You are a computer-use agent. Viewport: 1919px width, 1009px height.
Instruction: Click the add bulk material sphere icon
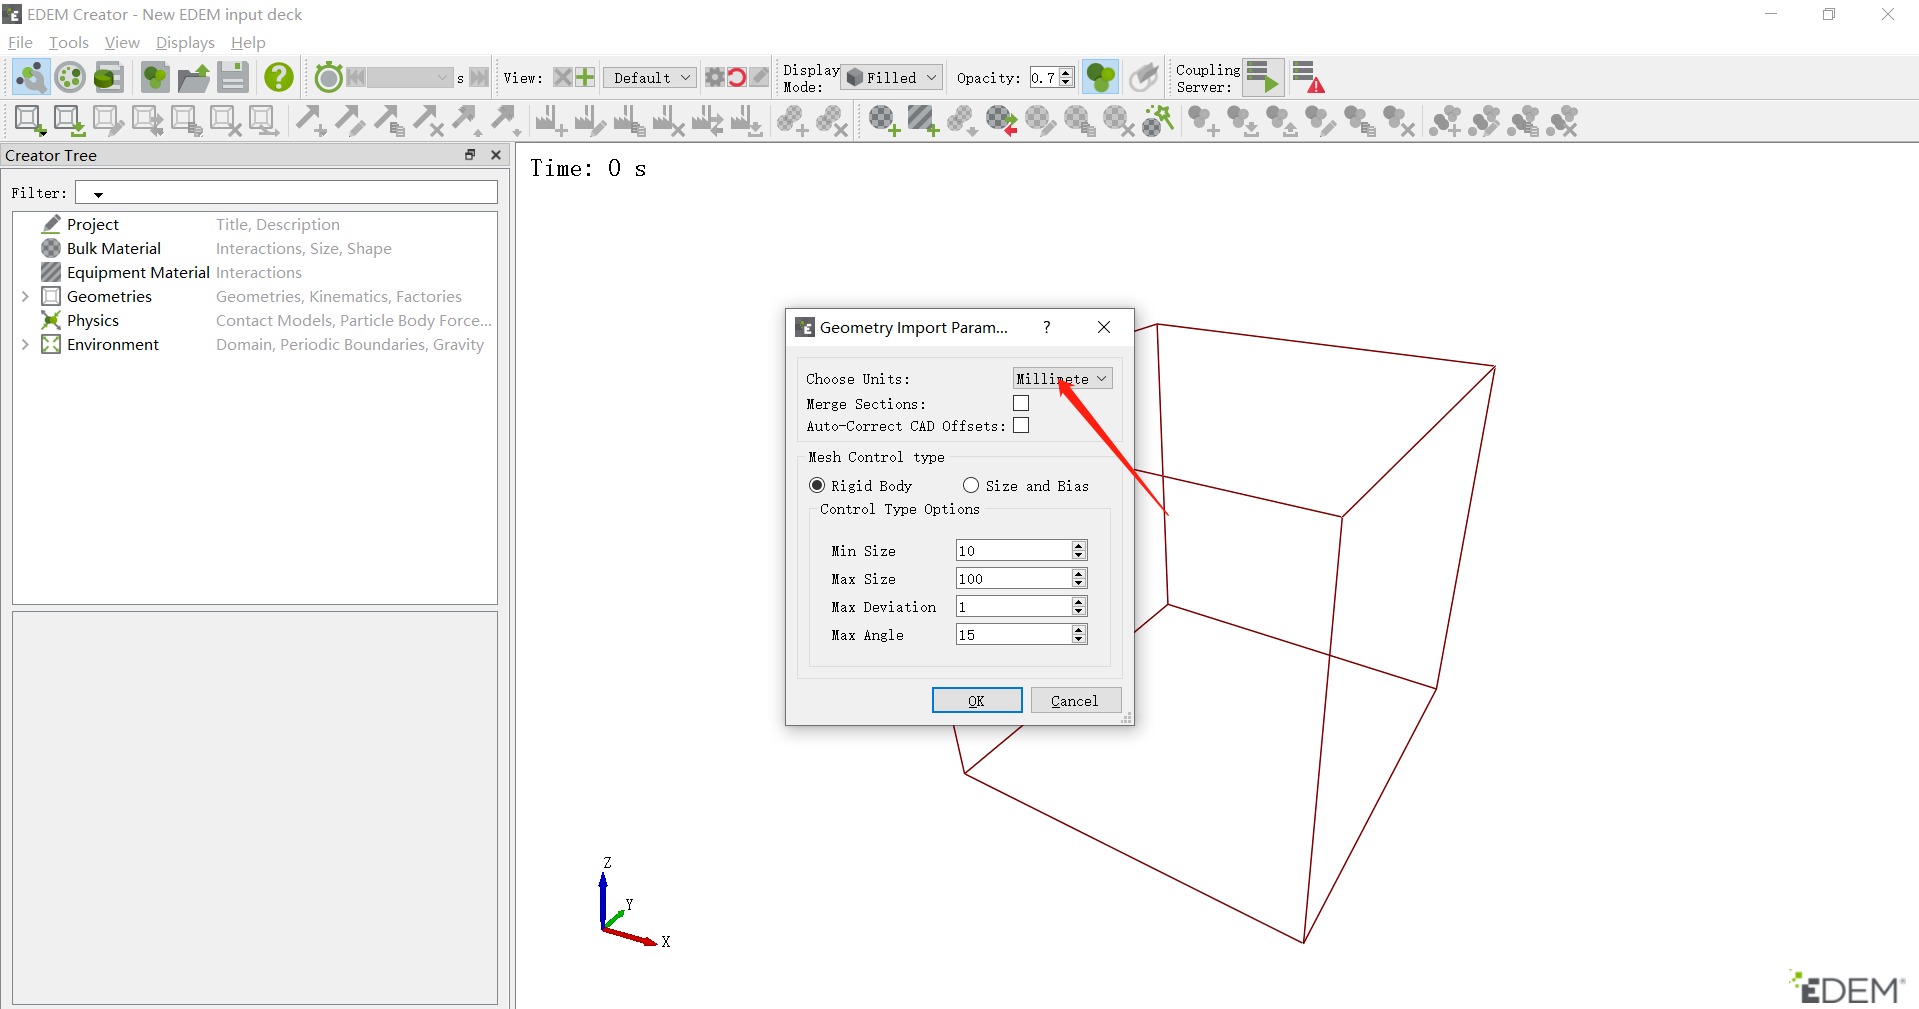pyautogui.click(x=884, y=121)
